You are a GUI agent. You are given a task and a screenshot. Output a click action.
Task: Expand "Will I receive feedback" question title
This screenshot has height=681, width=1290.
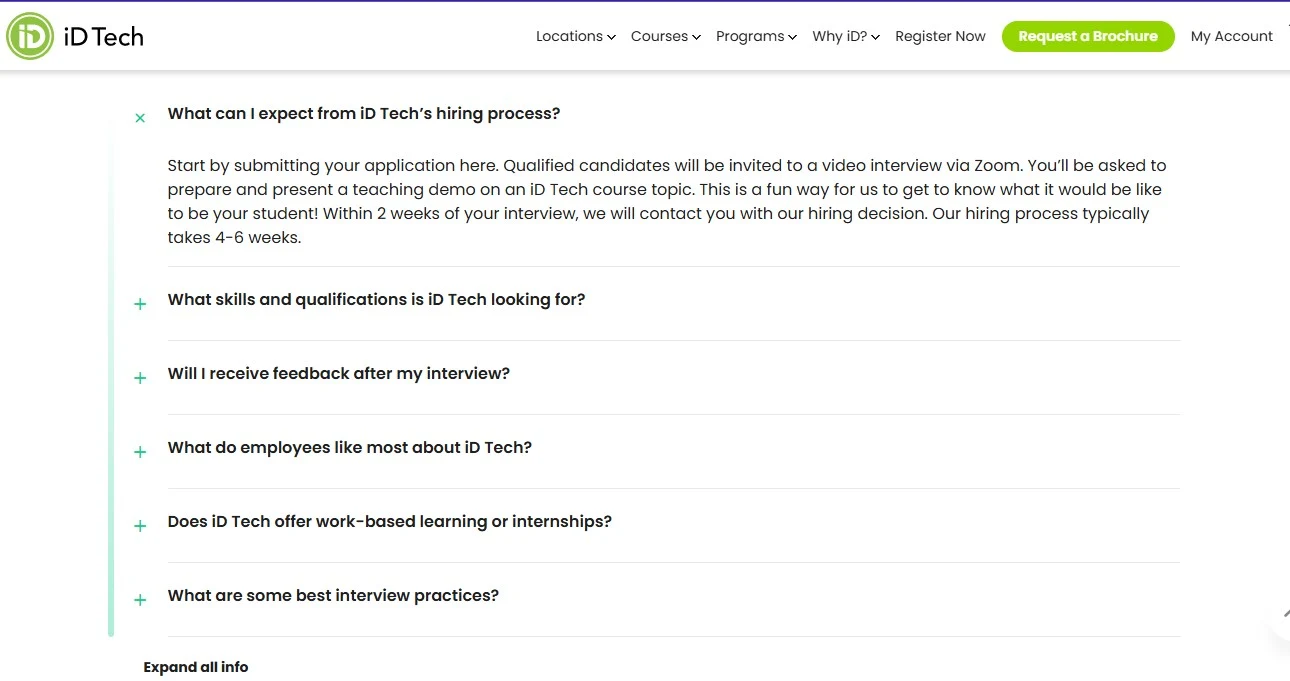click(x=338, y=373)
